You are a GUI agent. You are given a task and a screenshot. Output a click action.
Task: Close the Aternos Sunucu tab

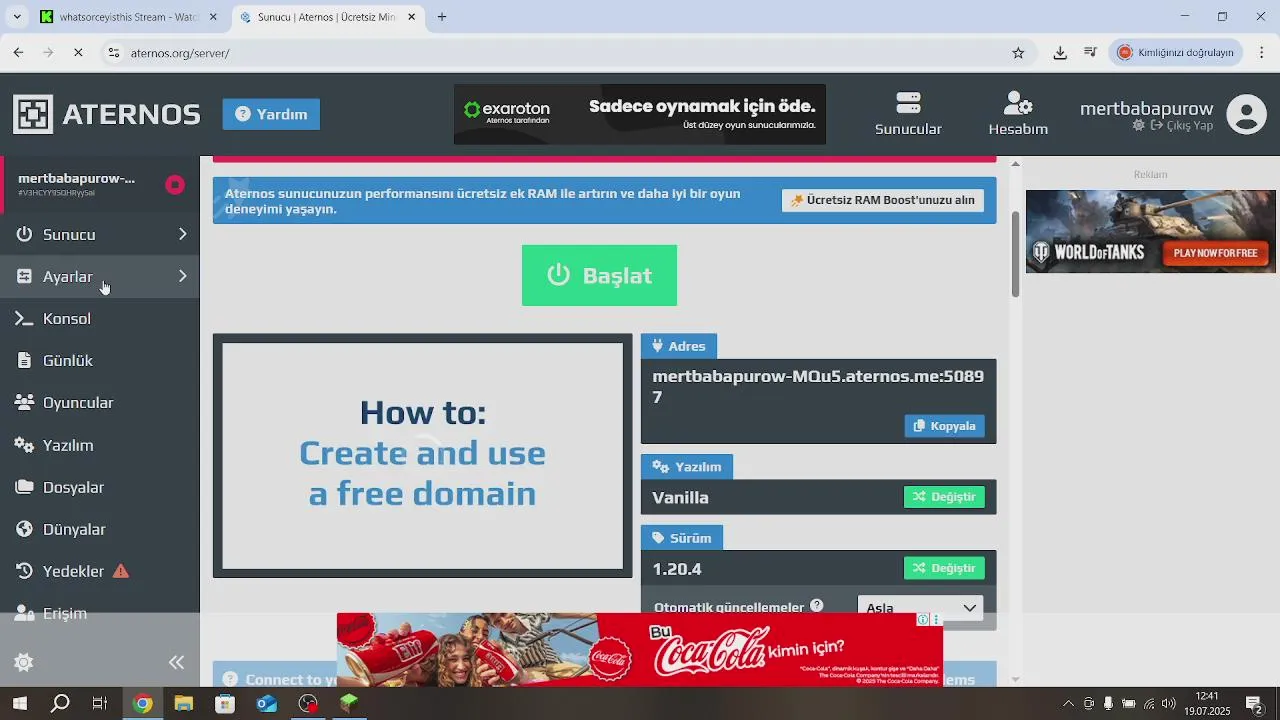[x=412, y=17]
